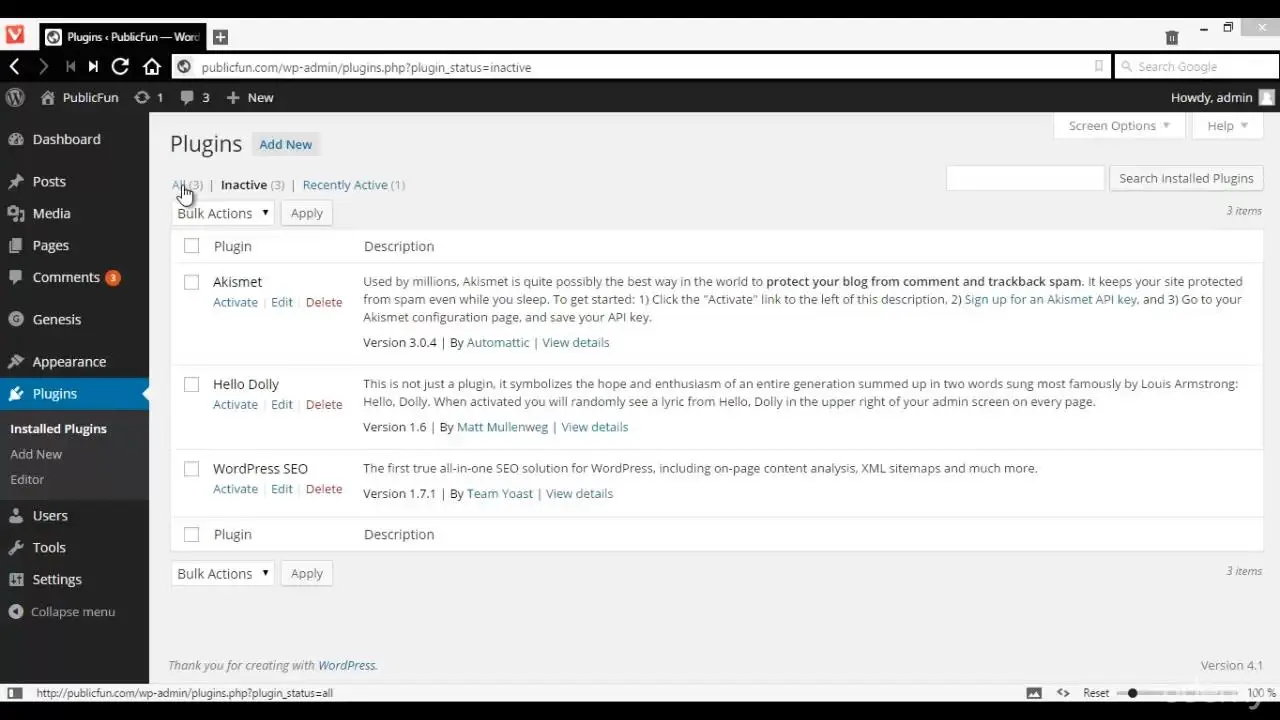The height and width of the screenshot is (720, 1280).
Task: Select all plugins with header checkbox
Action: pos(191,246)
